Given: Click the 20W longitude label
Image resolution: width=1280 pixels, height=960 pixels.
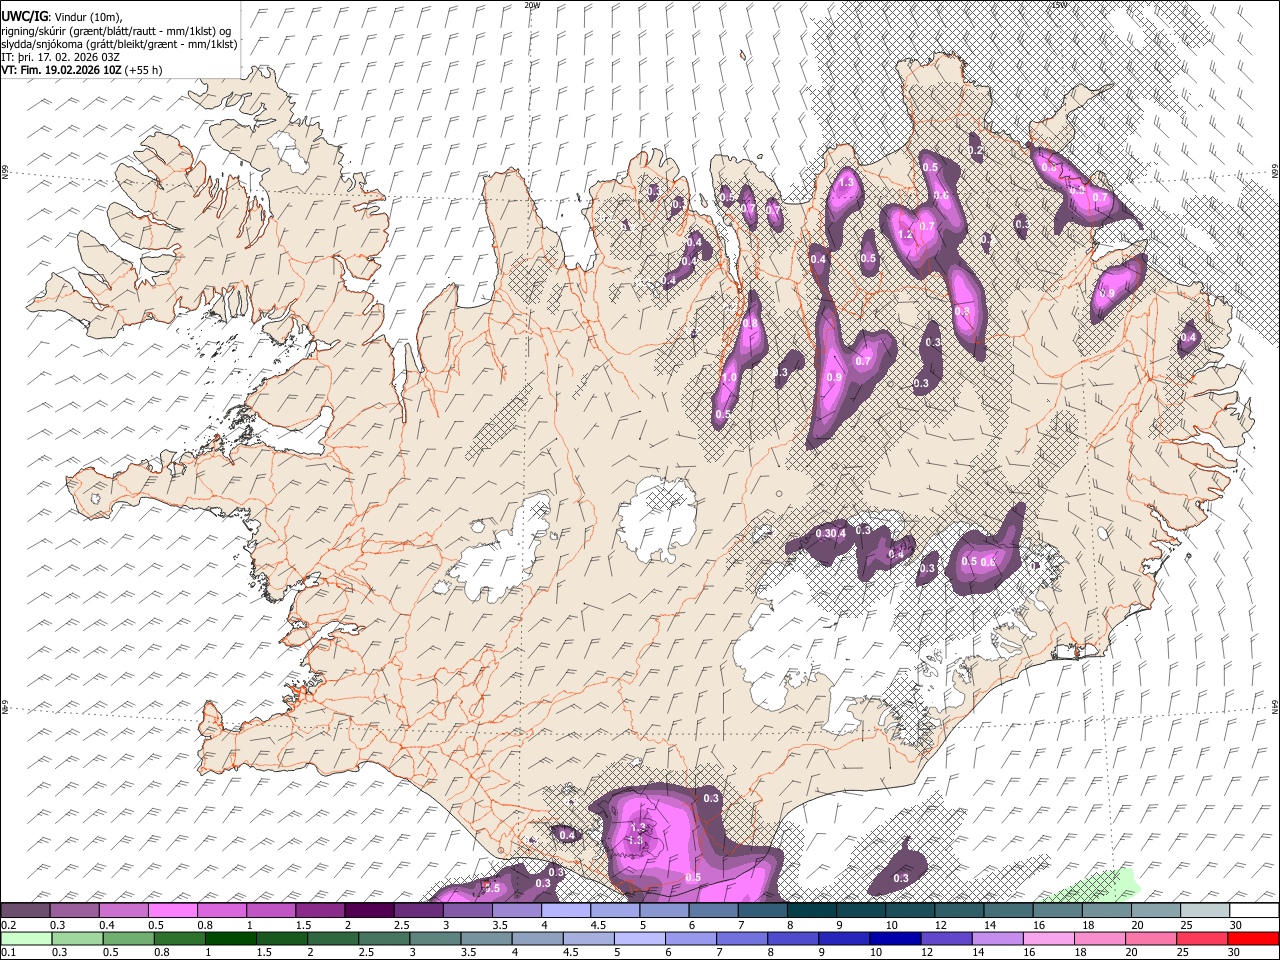Looking at the screenshot, I should [x=532, y=5].
